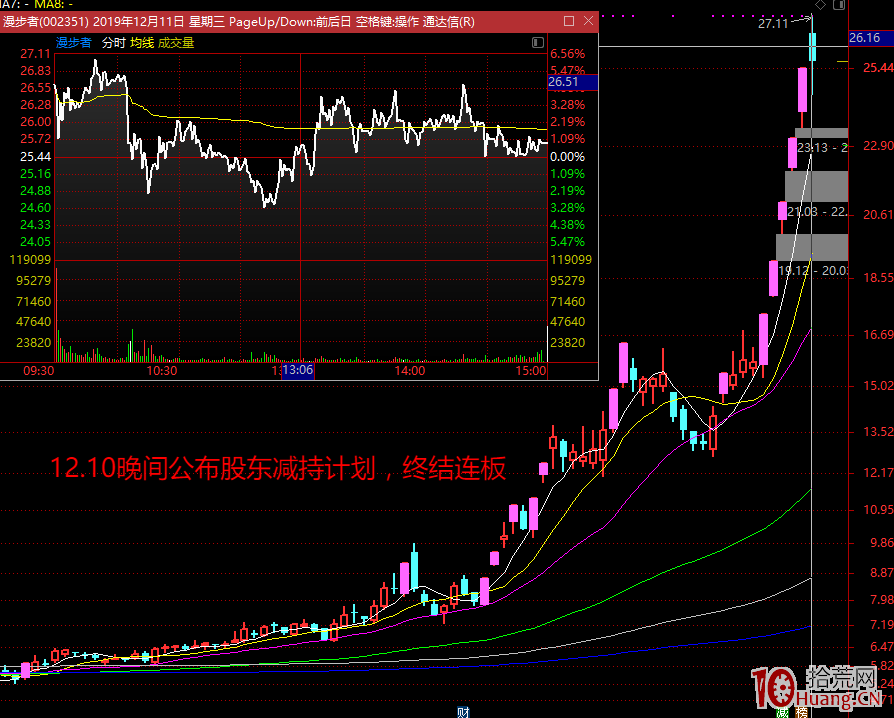This screenshot has width=894, height=718.
Task: Open the green 减 shareholder-reduction marker
Action: [x=783, y=712]
